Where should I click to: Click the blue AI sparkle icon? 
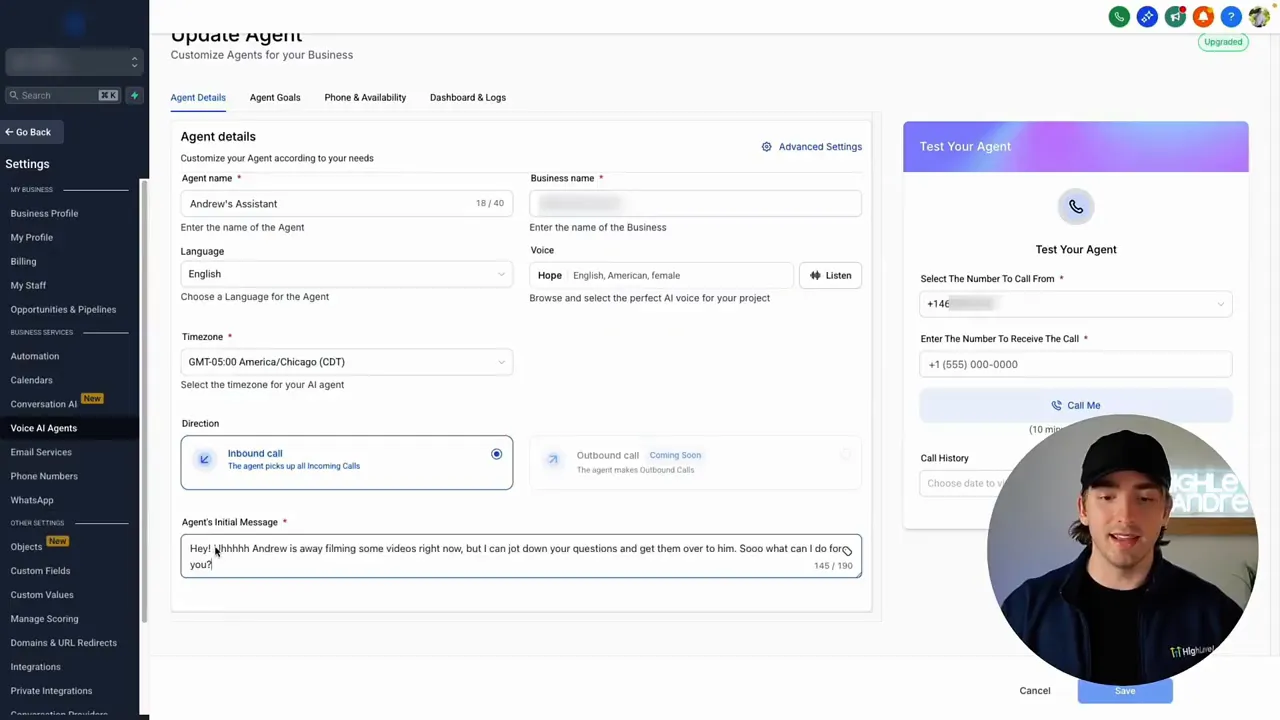1147,17
